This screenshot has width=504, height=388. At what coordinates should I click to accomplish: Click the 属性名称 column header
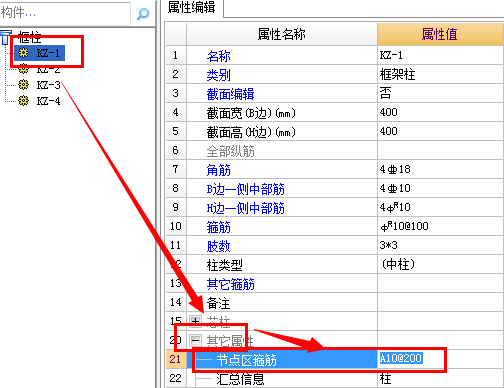point(282,34)
